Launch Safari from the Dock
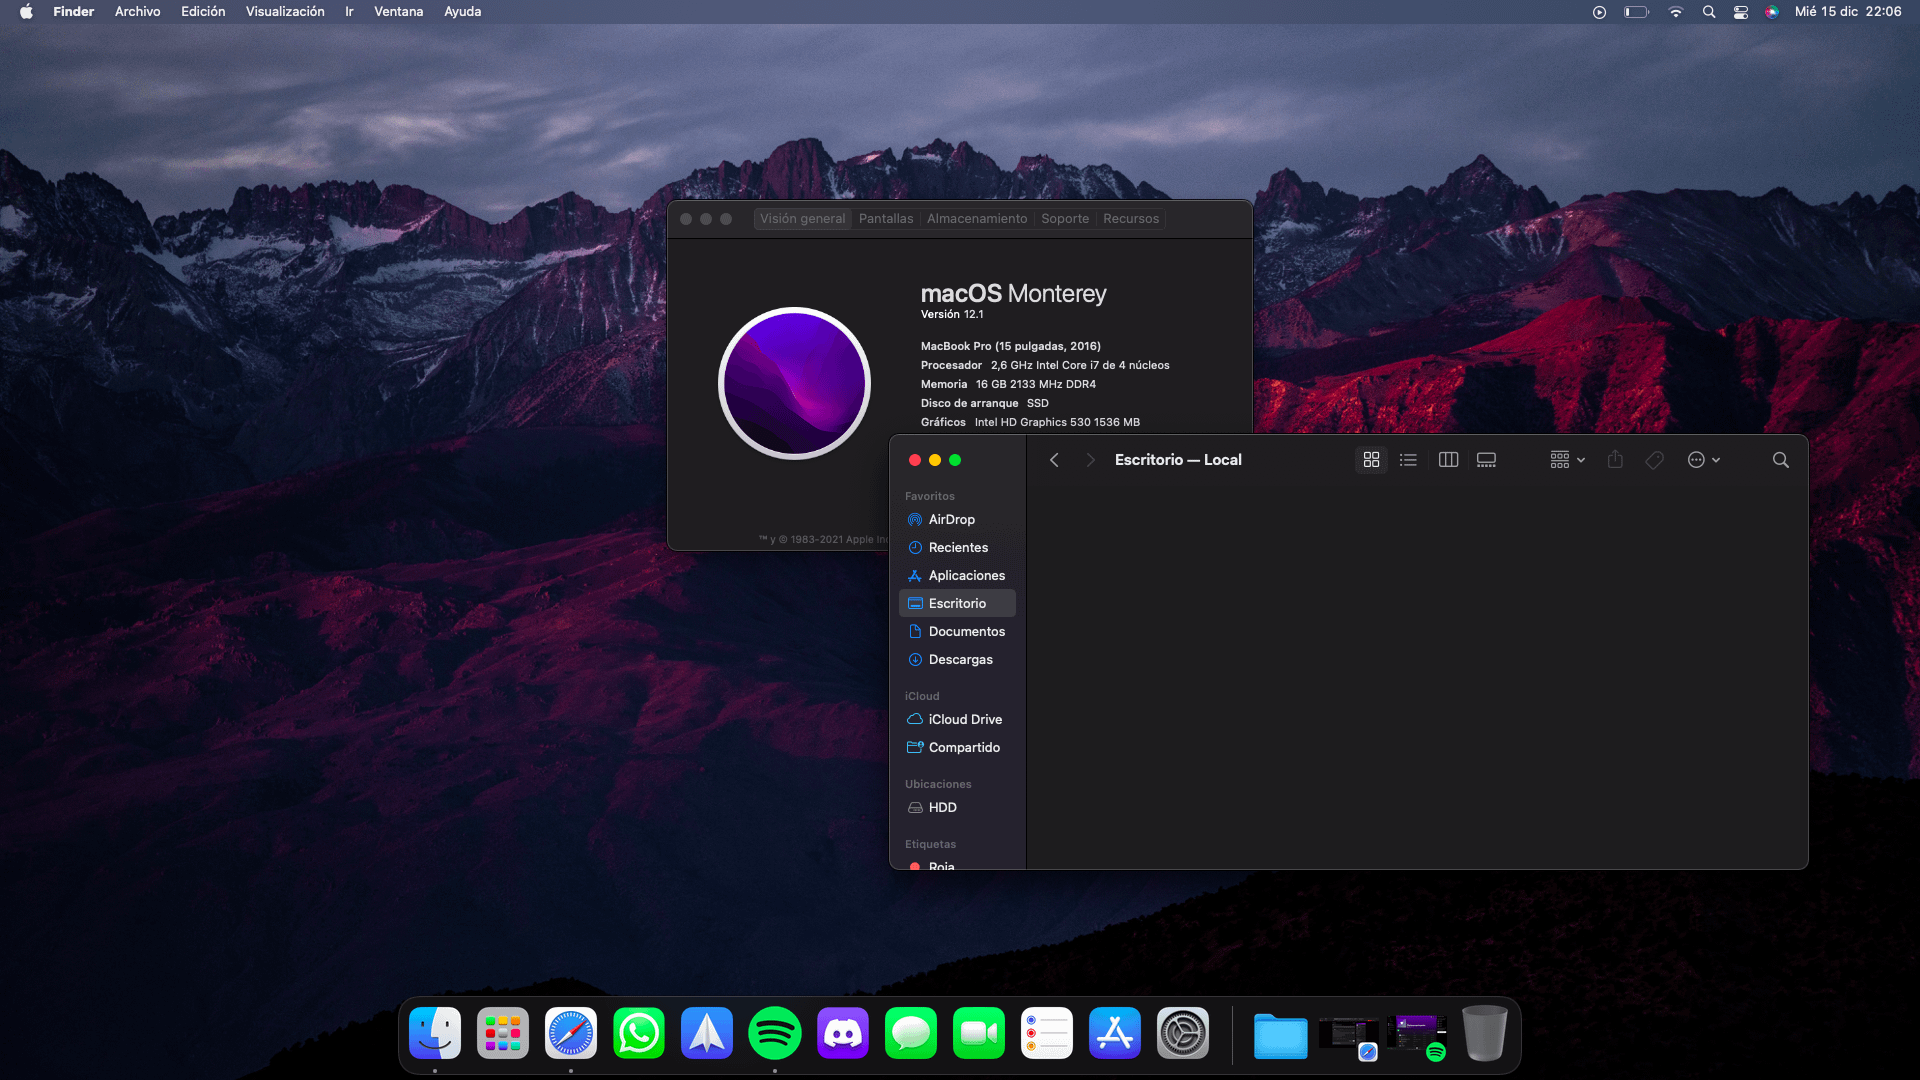The image size is (1920, 1080). [x=571, y=1033]
